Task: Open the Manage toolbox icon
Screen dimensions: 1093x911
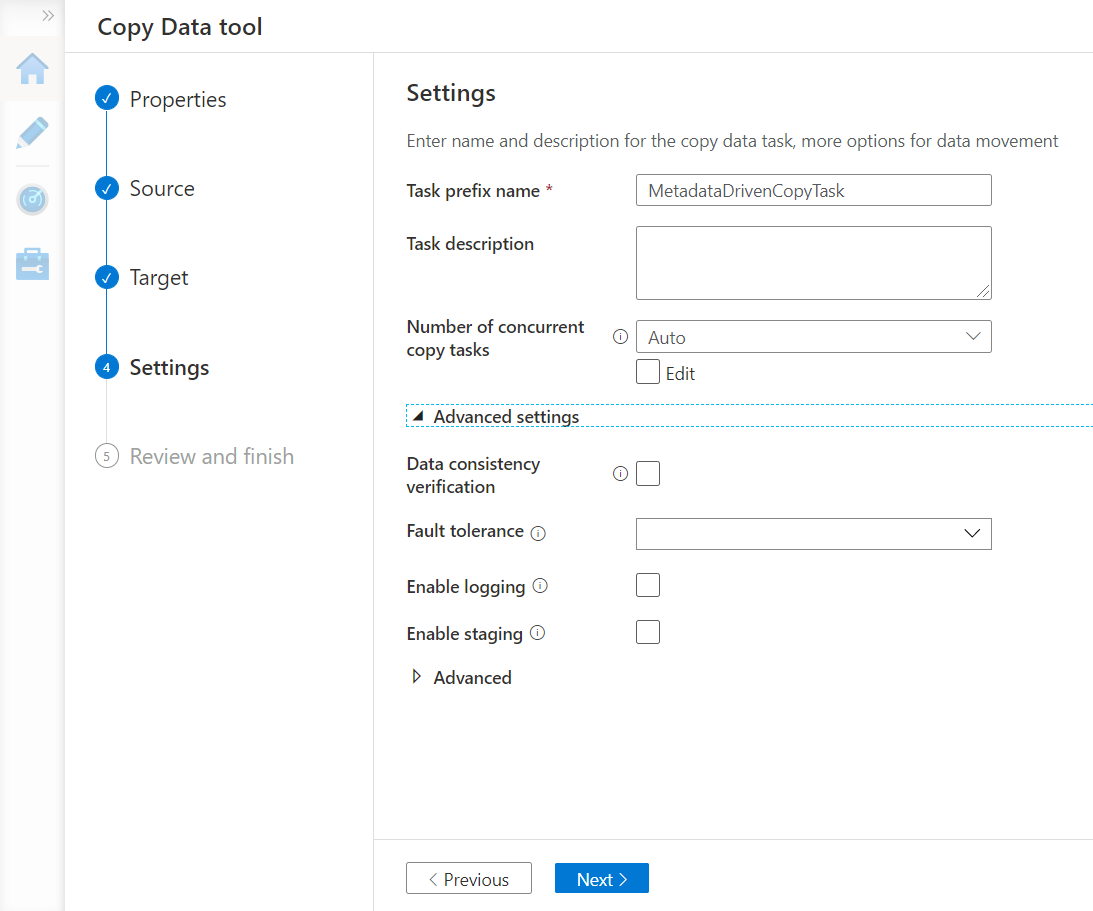Action: [x=32, y=264]
